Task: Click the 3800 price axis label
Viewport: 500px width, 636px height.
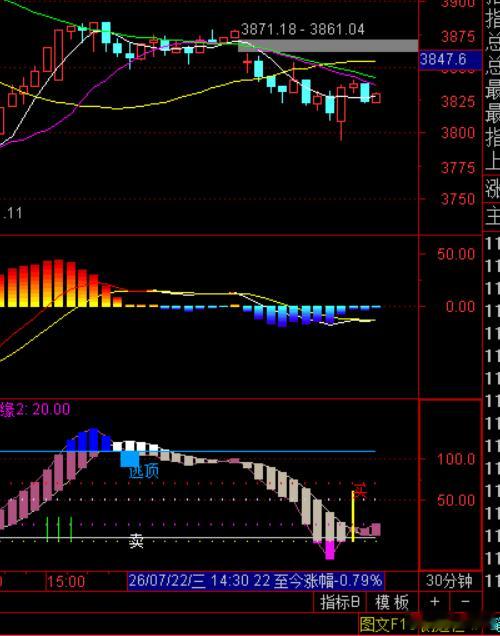Action: click(458, 133)
